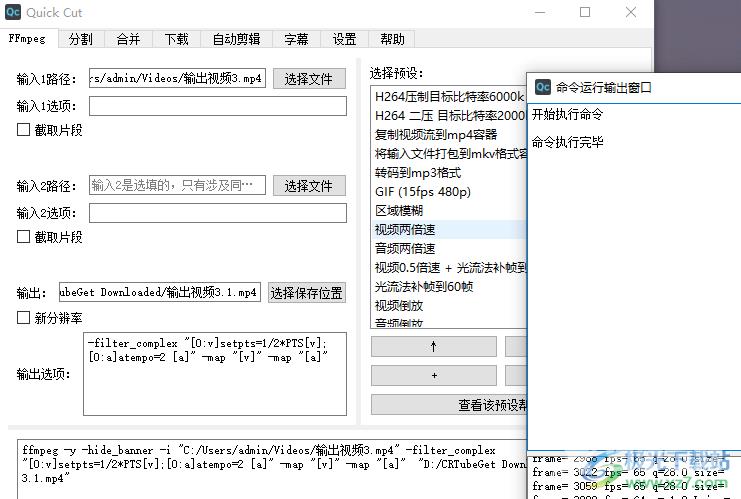Click 命令执行完毕 text in output window
The height and width of the screenshot is (499, 741).
pos(568,142)
